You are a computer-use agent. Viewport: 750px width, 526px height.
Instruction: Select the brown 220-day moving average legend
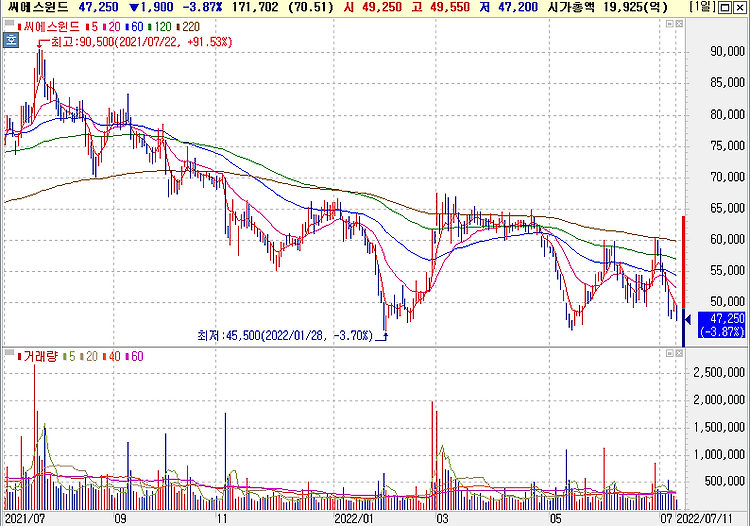point(188,27)
